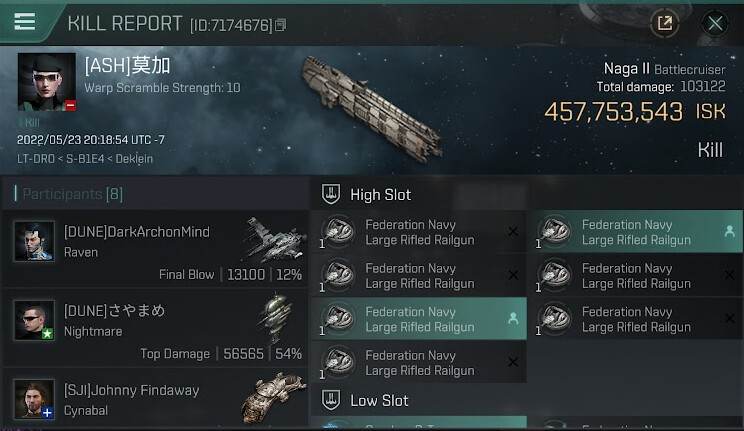Open the S-B1E4 constellation link
Screen dimensions: 744x431
click(x=84, y=159)
